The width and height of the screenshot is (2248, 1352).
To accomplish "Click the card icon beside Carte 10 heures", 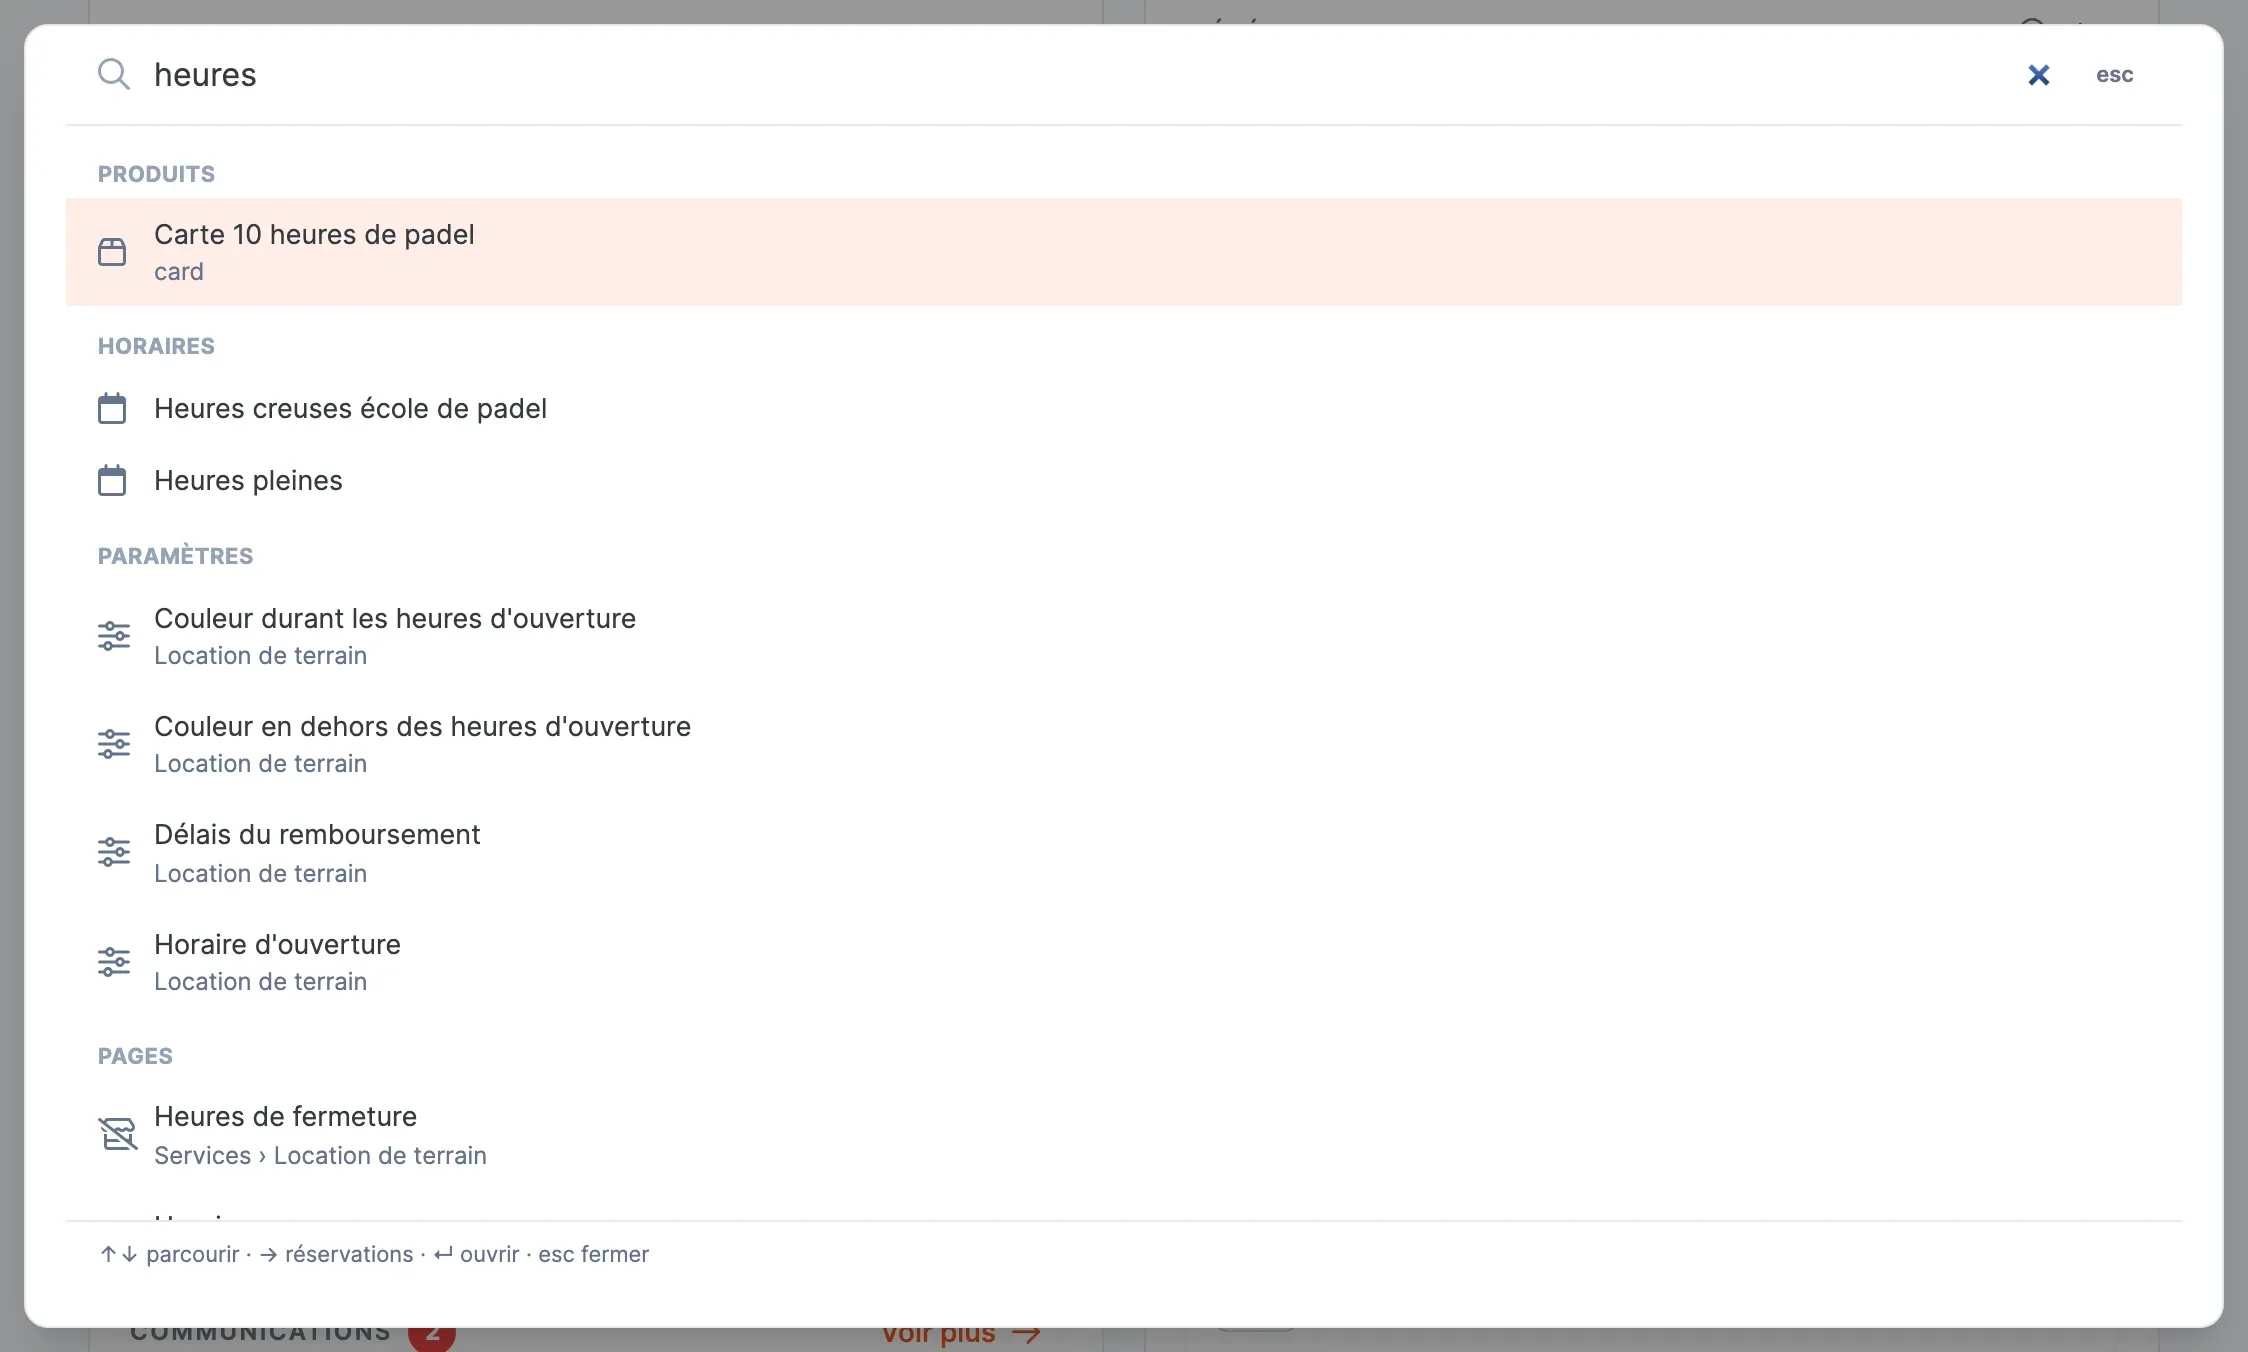I will (x=112, y=252).
